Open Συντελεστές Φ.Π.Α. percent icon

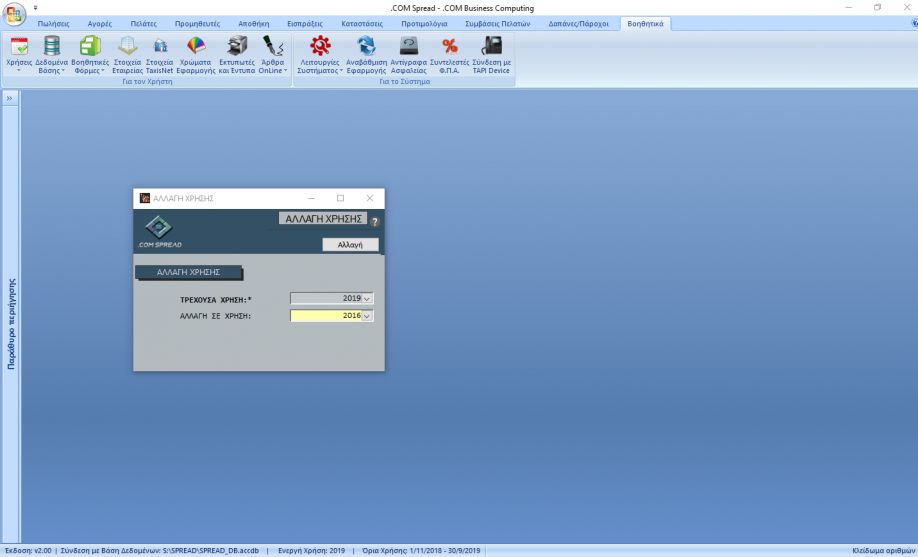[x=449, y=46]
